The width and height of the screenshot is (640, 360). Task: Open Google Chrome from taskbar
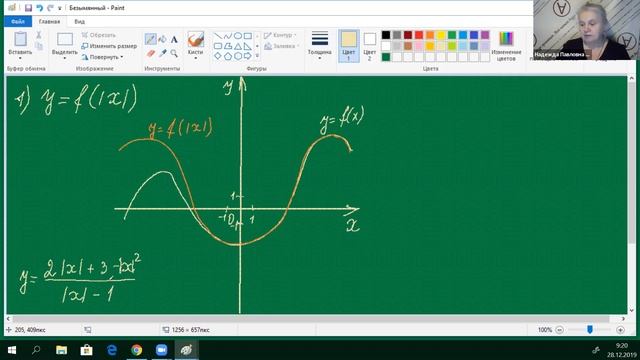[136, 350]
